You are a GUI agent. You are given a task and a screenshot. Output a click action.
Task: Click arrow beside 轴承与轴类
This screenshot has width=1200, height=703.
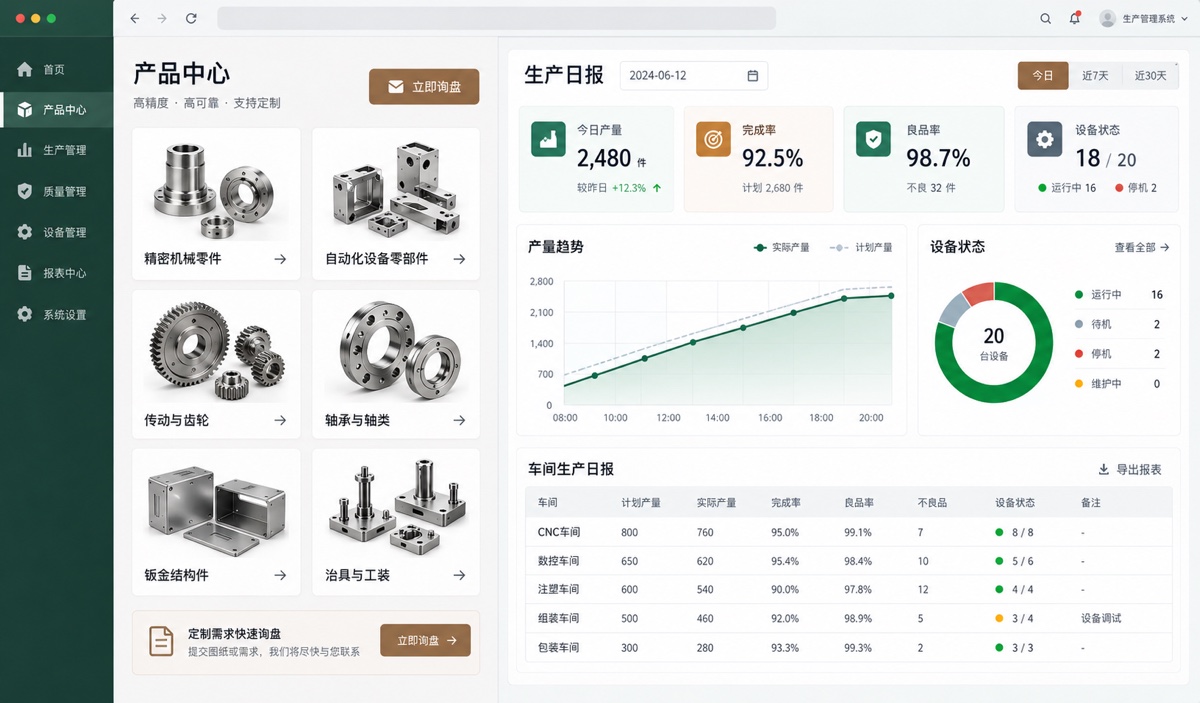pos(459,421)
